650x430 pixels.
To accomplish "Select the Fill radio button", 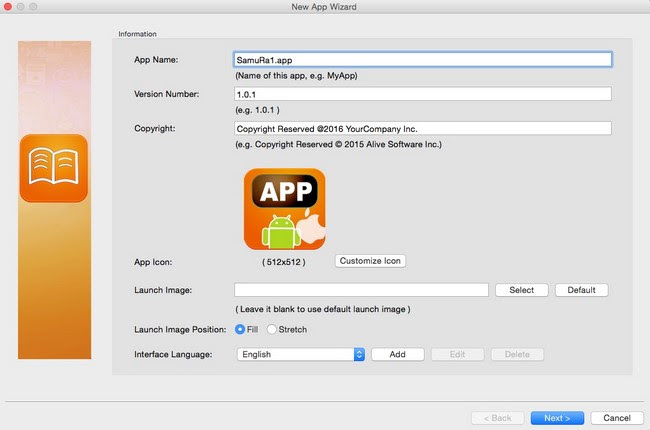I will 240,329.
